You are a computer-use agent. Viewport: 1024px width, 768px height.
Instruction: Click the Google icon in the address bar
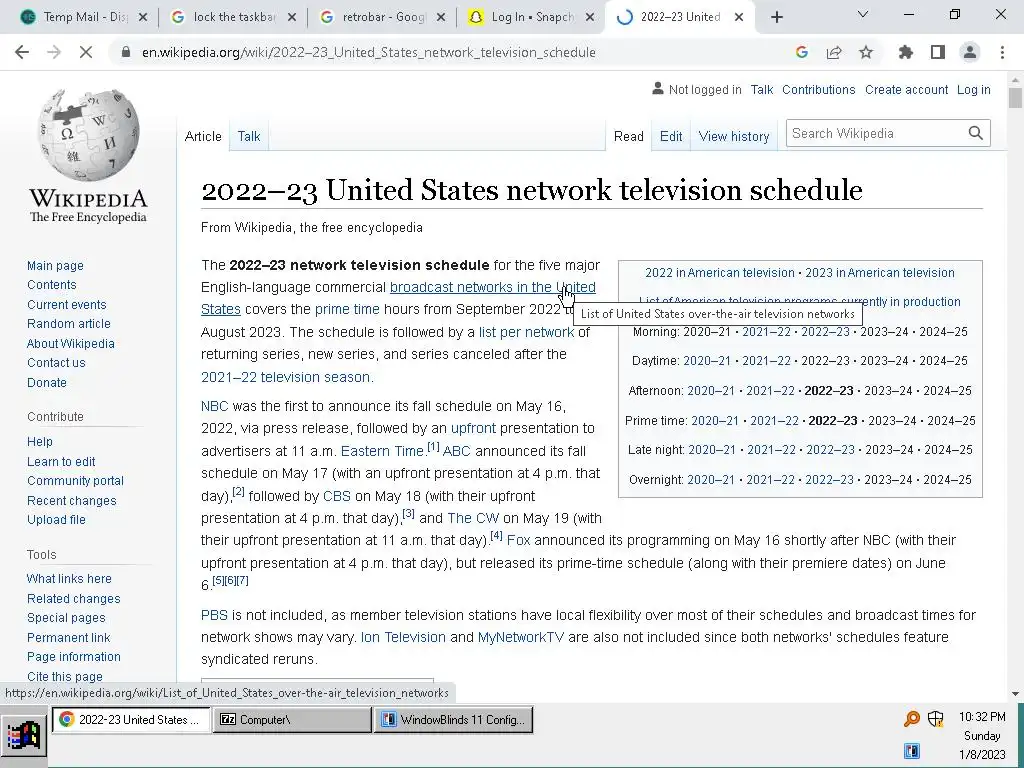coord(802,52)
